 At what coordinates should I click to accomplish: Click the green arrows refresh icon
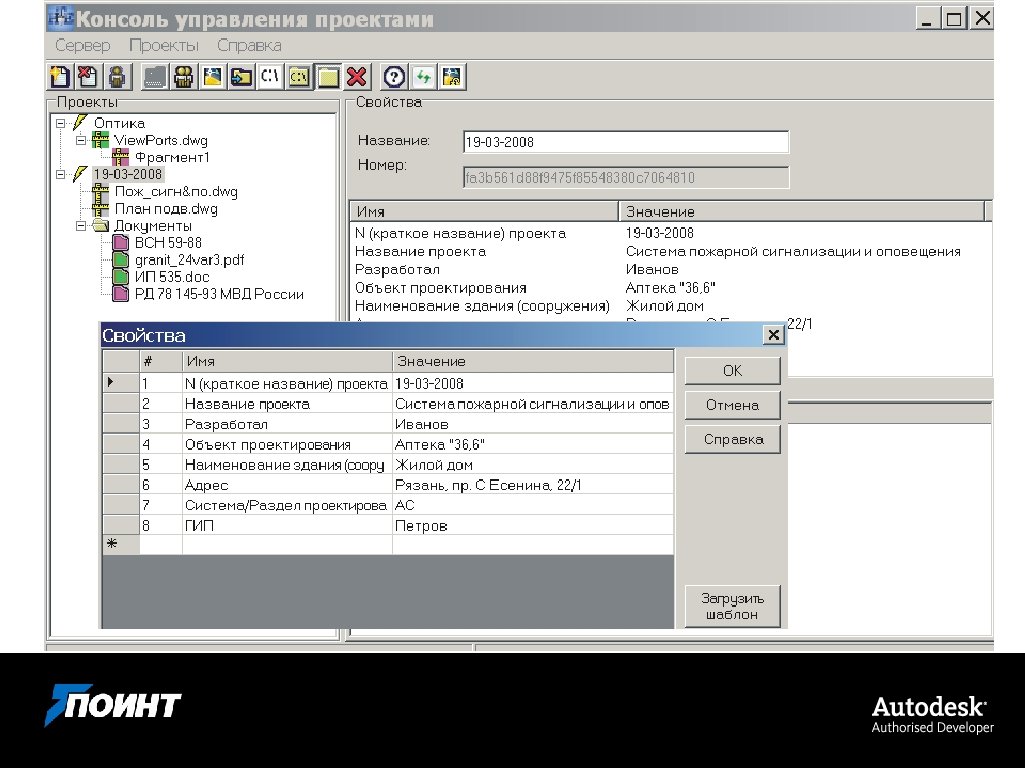[423, 77]
